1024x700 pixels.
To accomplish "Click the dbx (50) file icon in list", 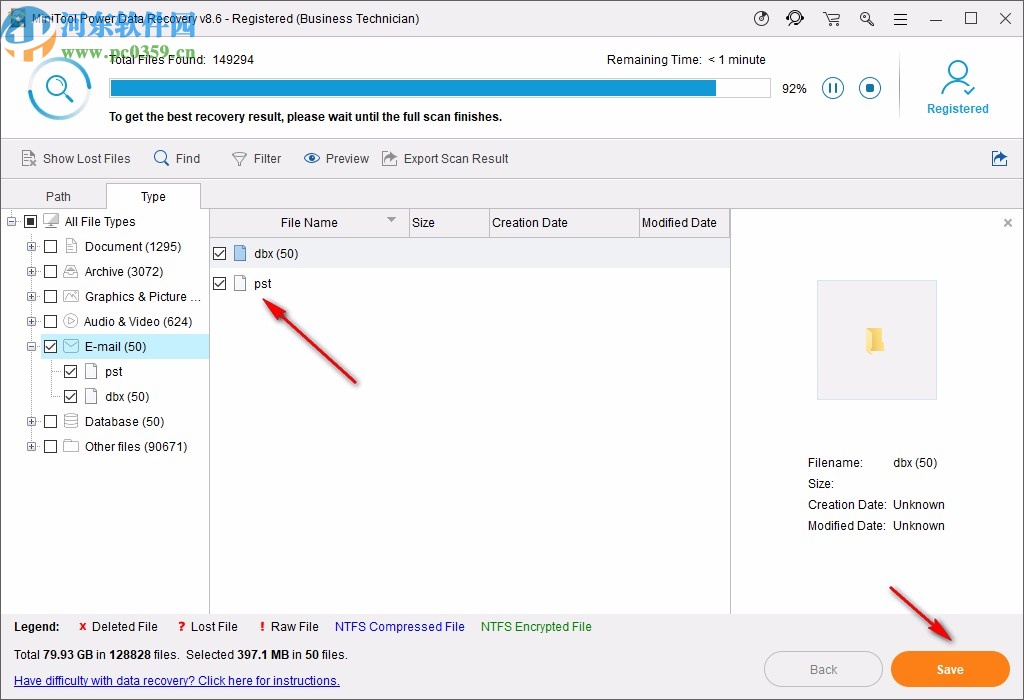I will [x=240, y=253].
